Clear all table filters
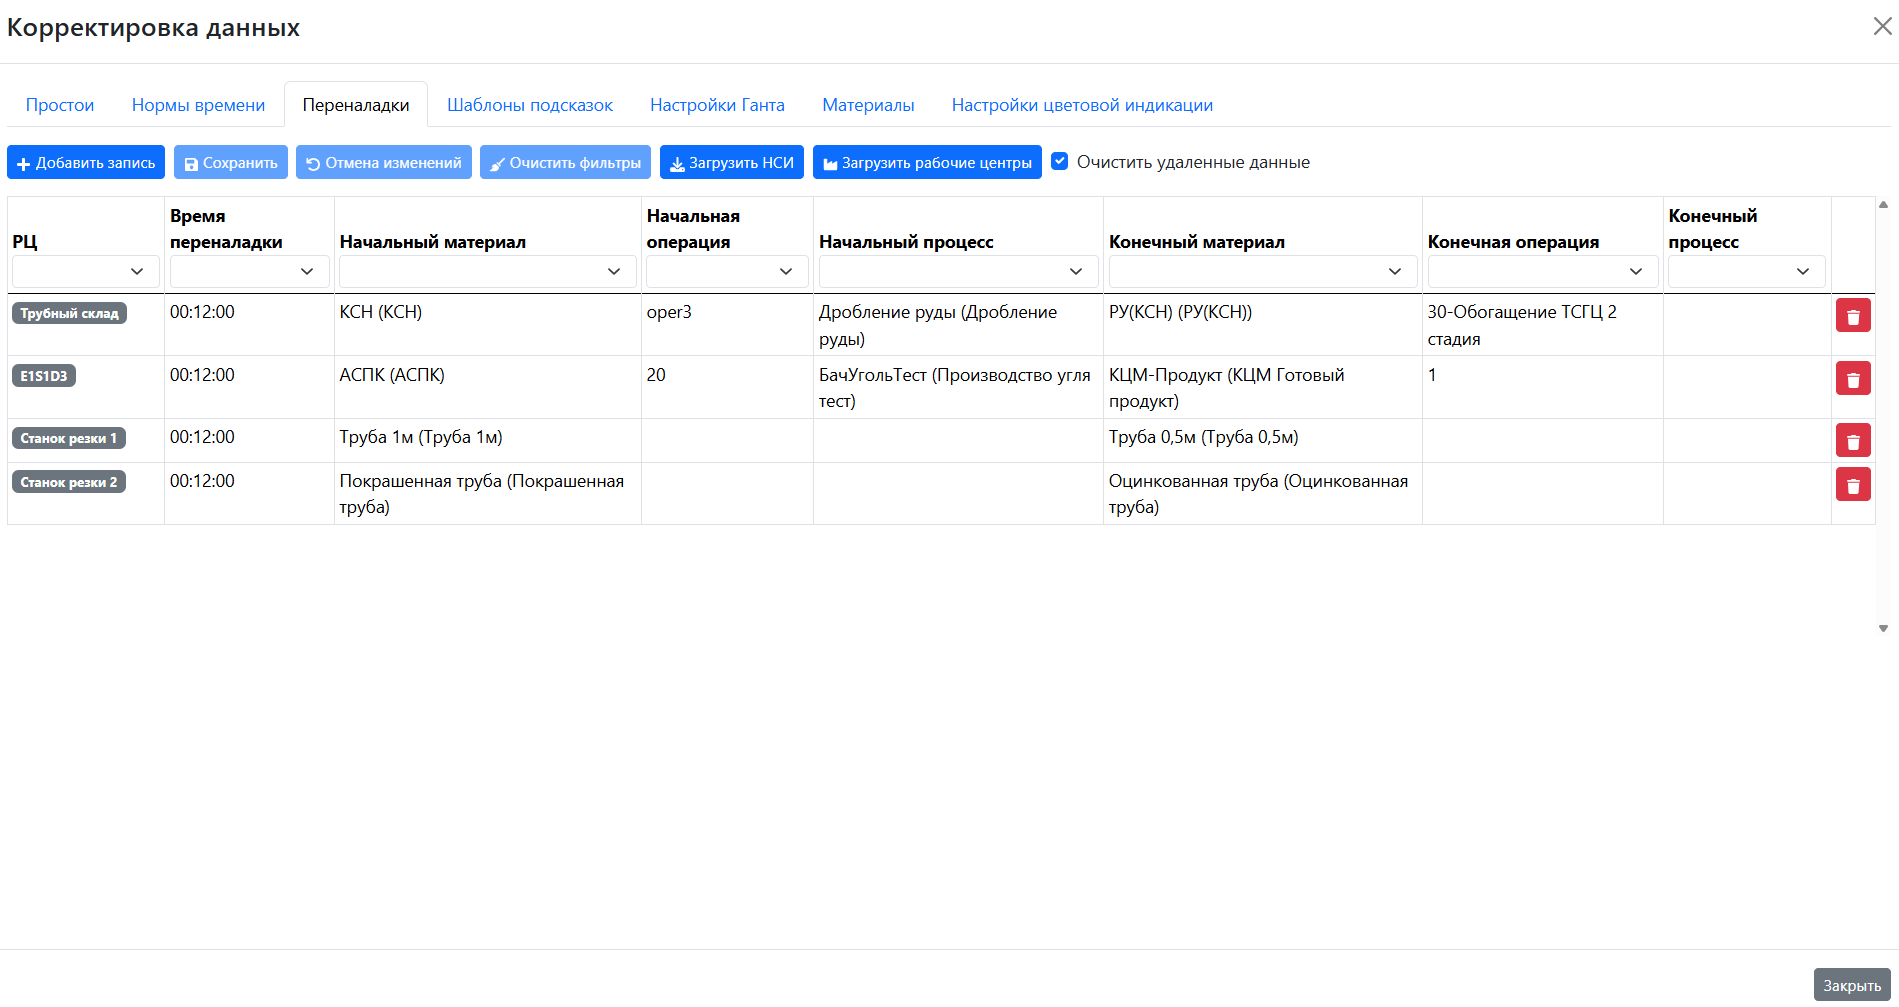 565,163
